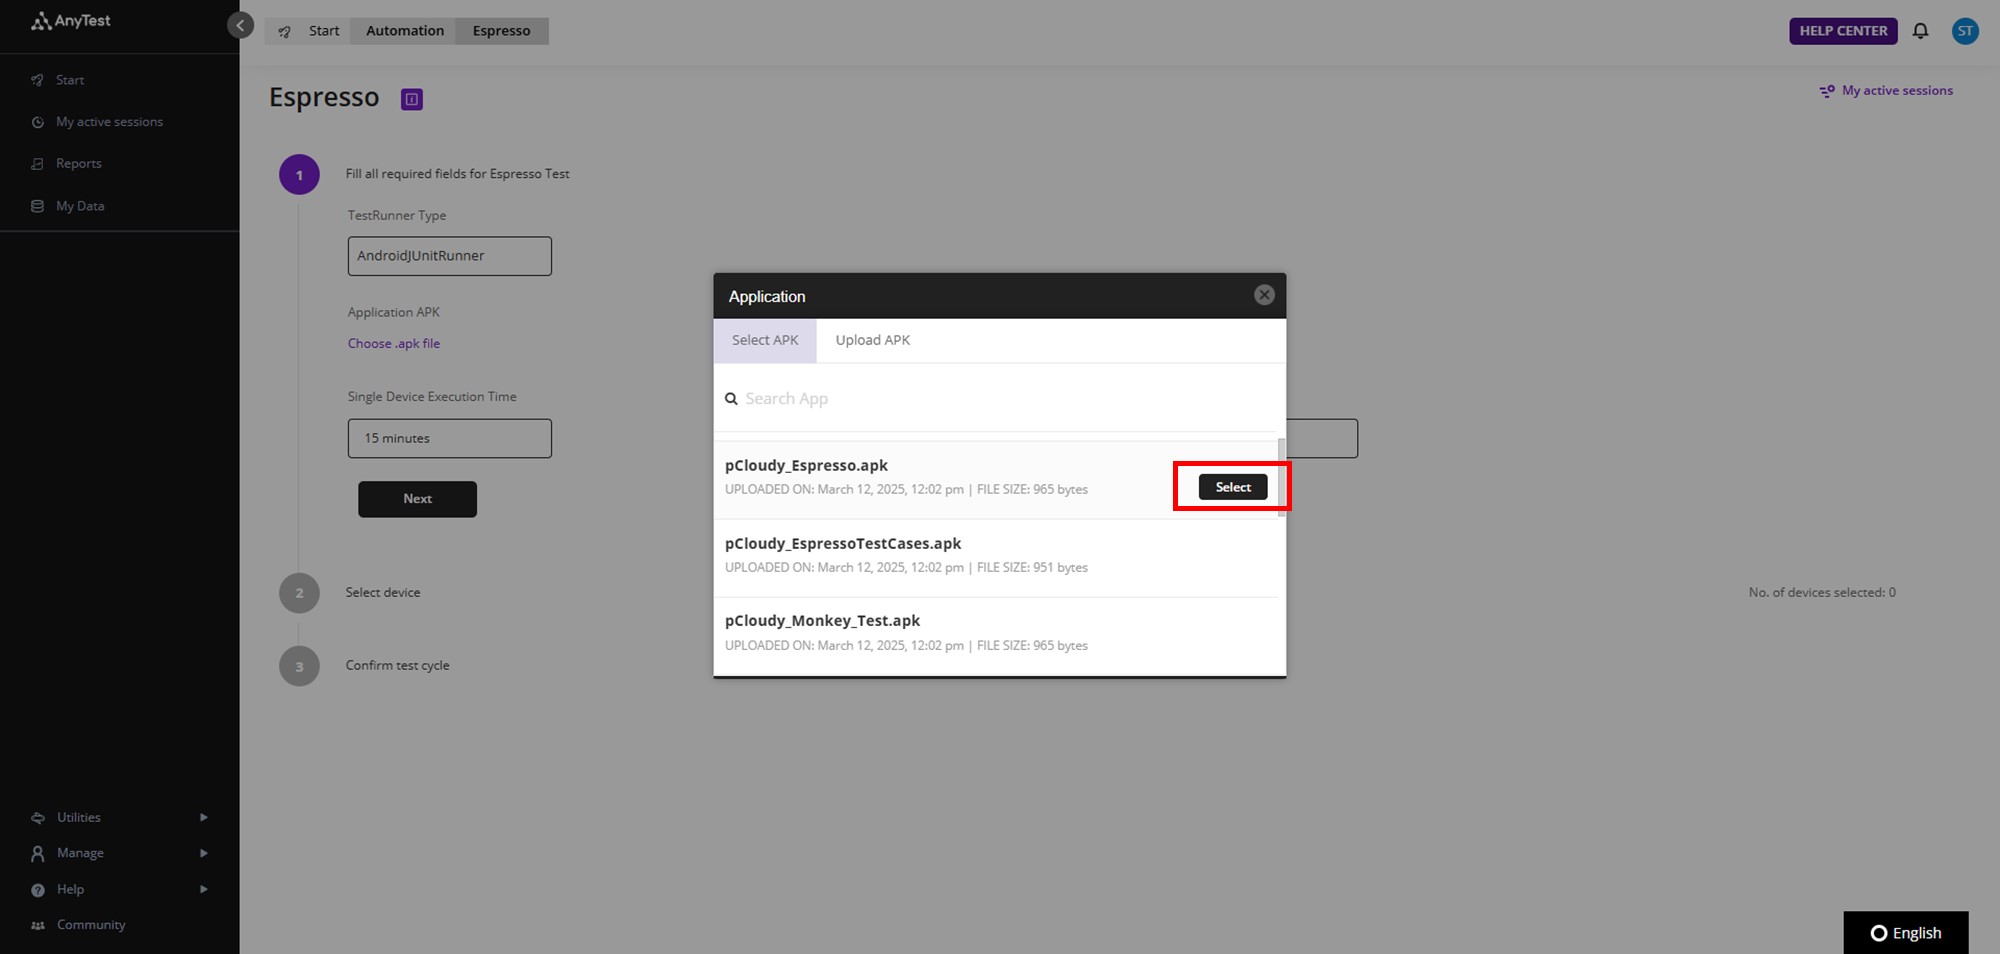Click step 3 Confirm test cycle circle
The height and width of the screenshot is (954, 2000).
[299, 666]
